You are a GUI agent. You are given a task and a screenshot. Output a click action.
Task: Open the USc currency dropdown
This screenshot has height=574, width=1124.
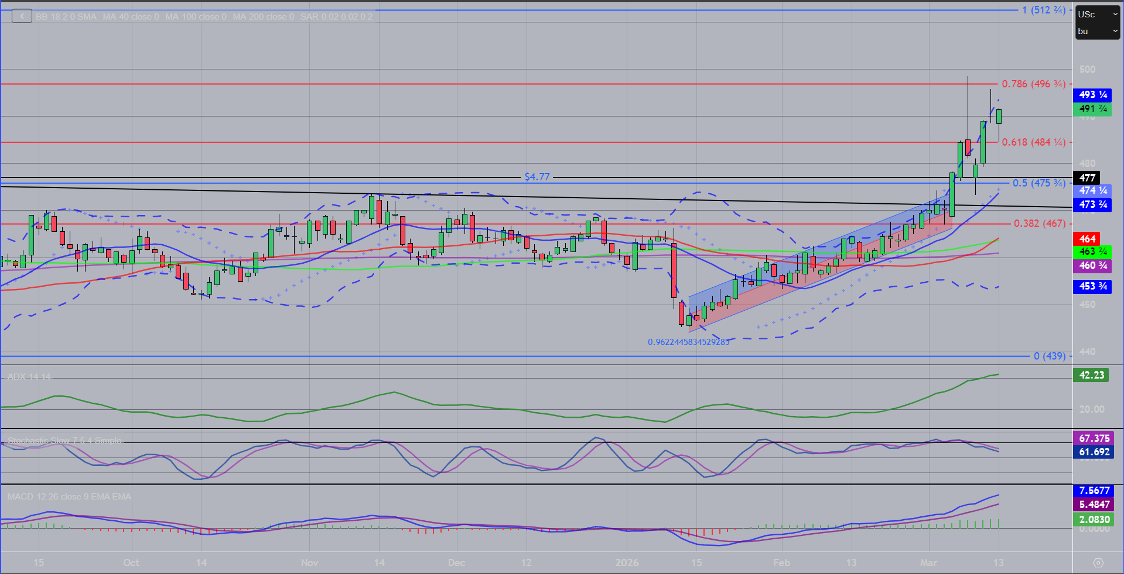1096,14
